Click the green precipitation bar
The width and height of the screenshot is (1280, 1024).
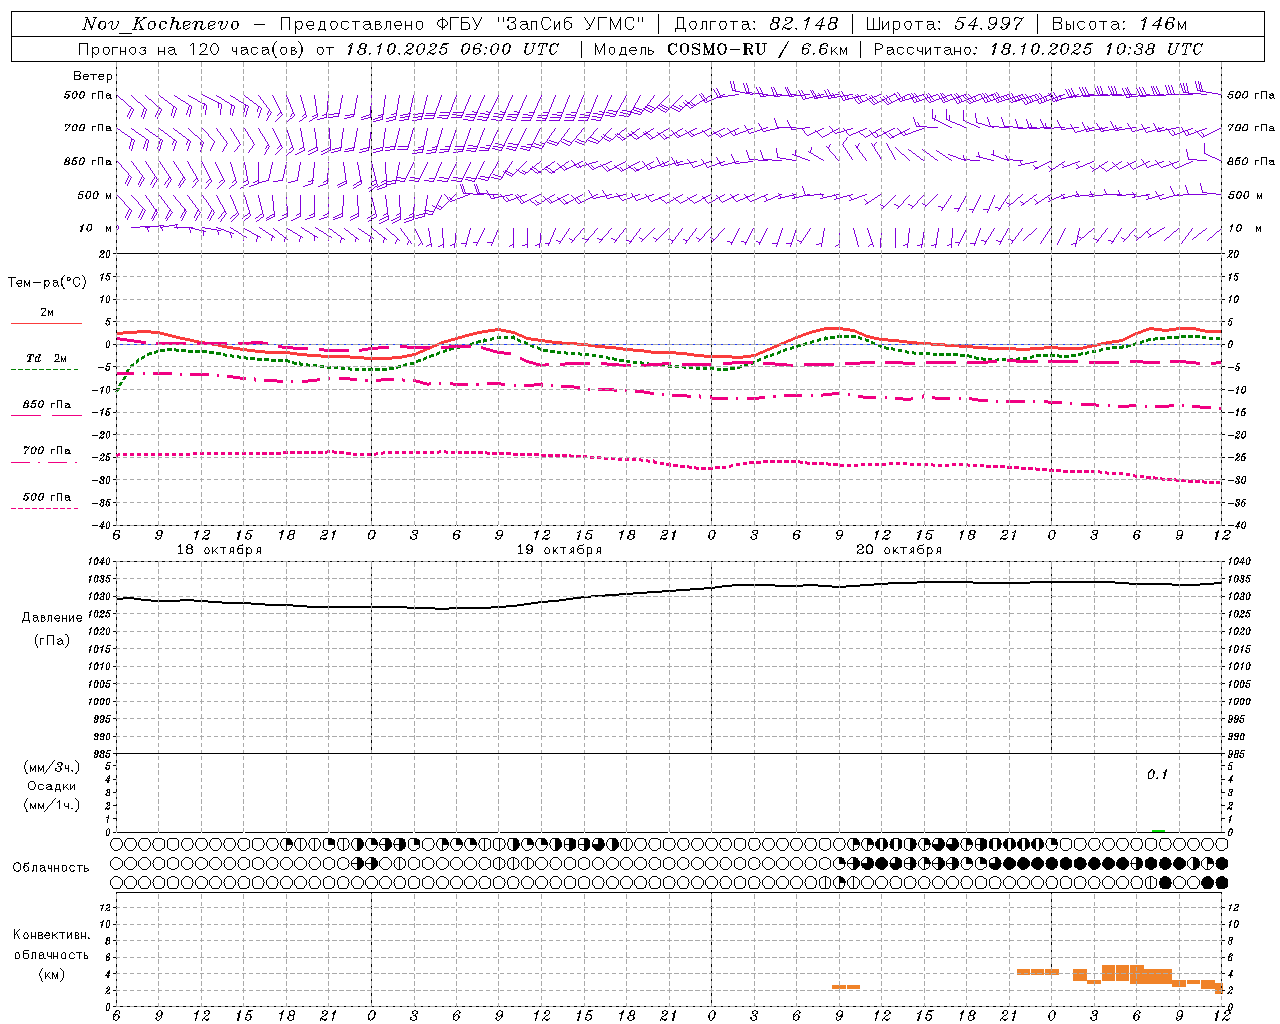click(x=1158, y=830)
